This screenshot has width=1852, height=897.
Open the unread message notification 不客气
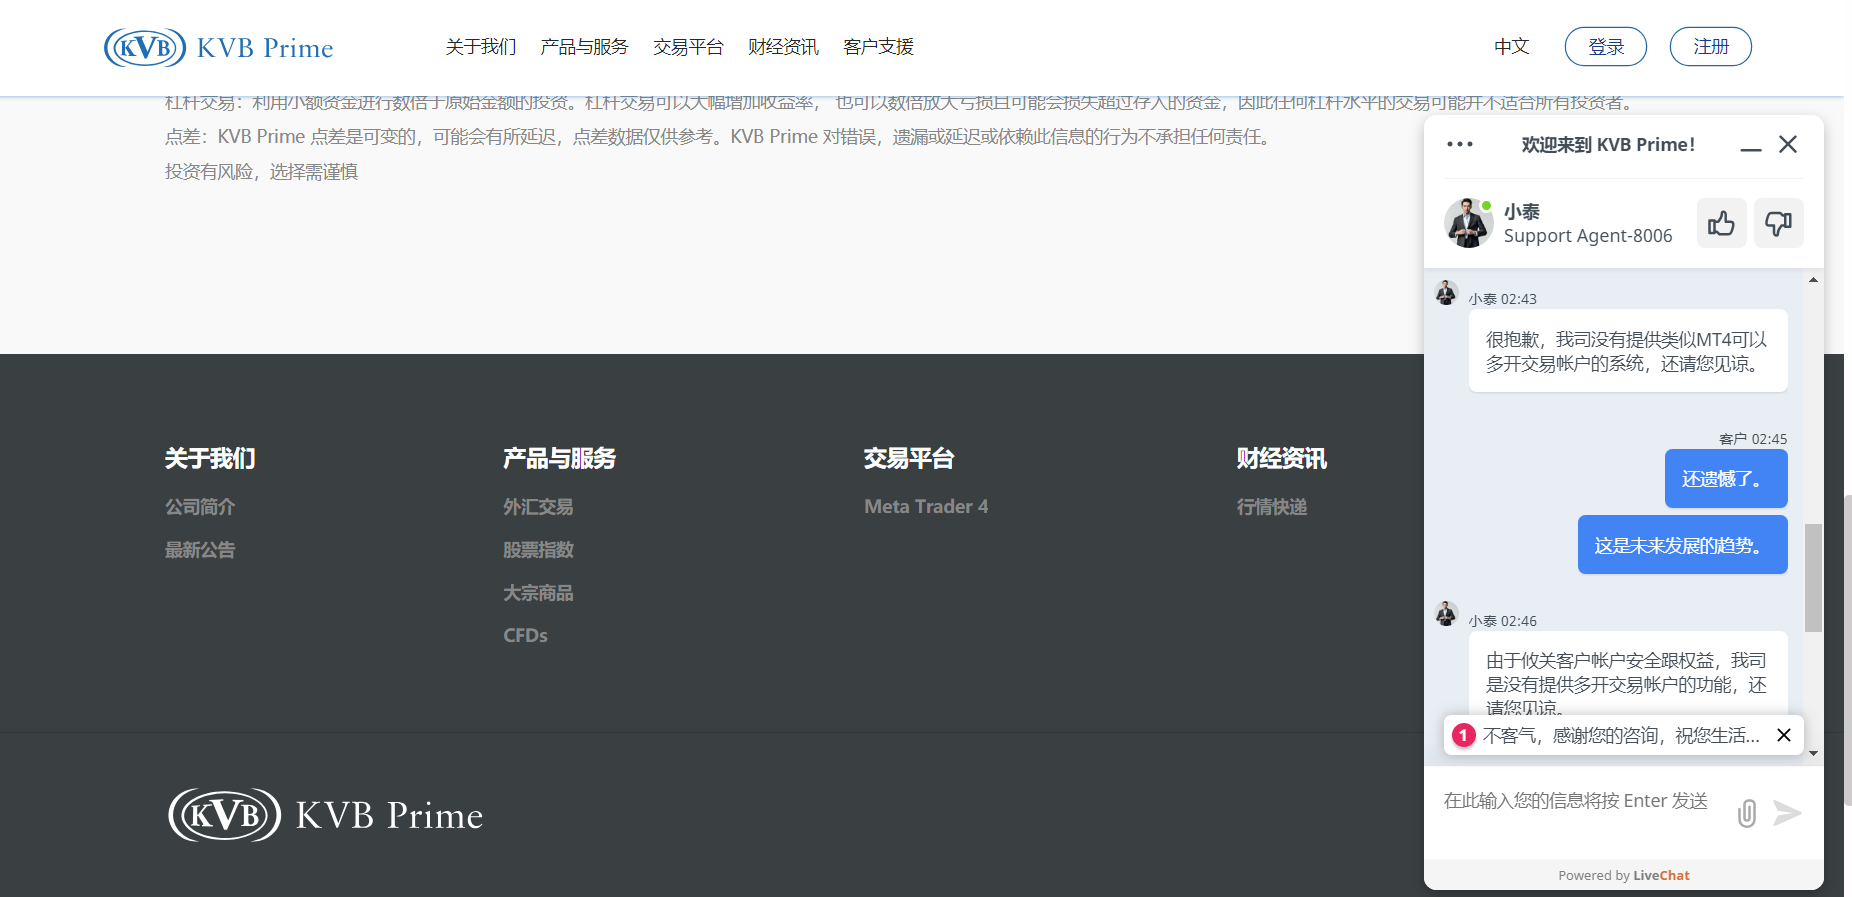click(x=1620, y=735)
